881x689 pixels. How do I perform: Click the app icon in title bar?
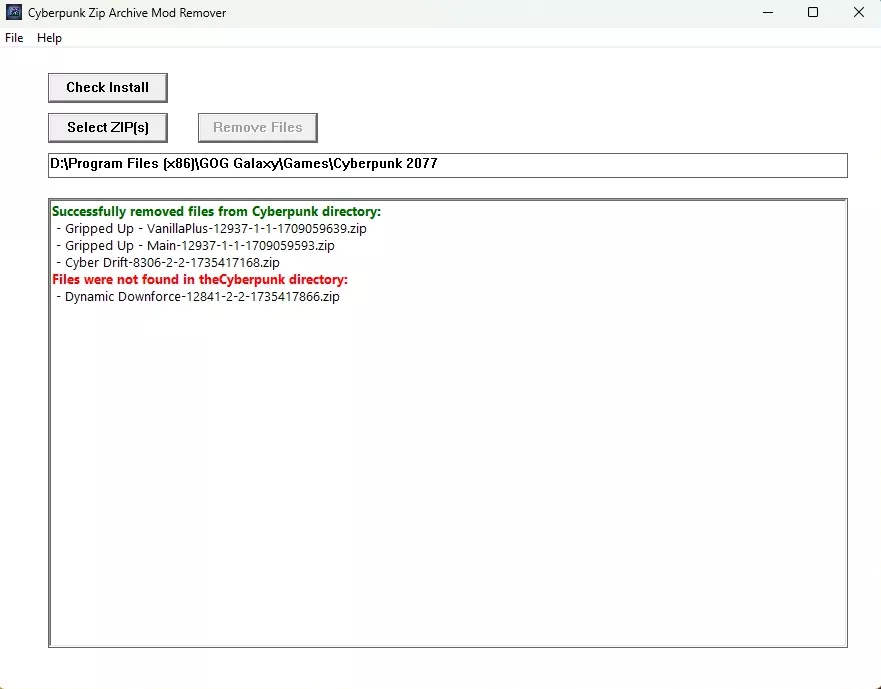click(13, 12)
